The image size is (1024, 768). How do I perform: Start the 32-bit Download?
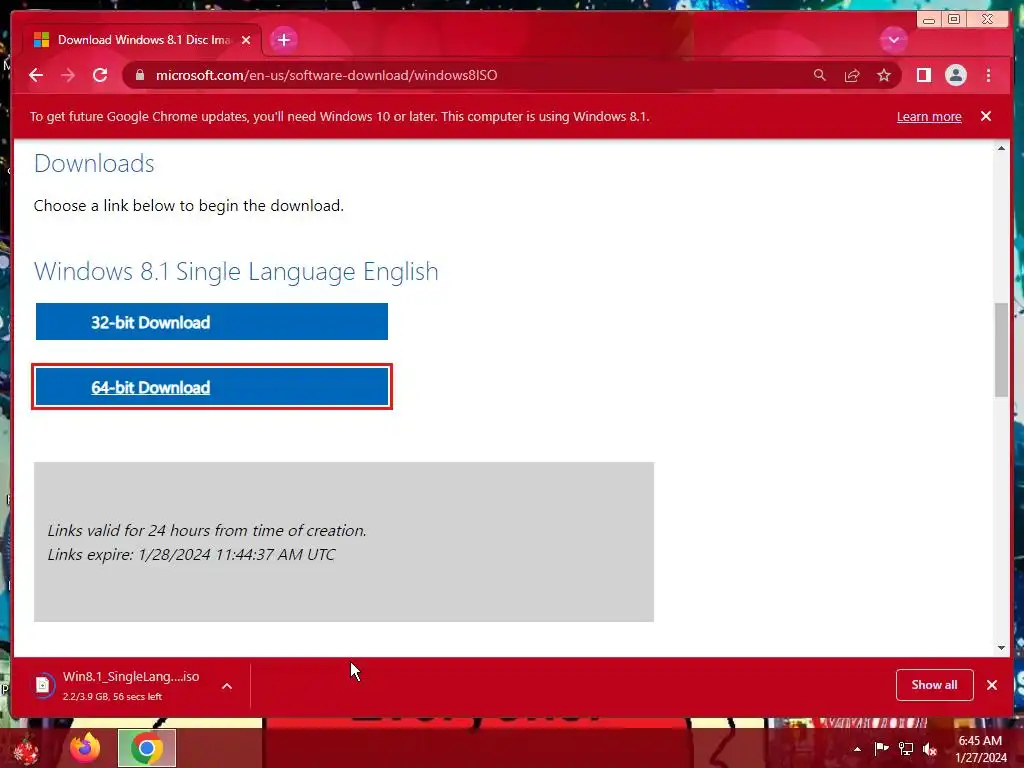click(212, 321)
